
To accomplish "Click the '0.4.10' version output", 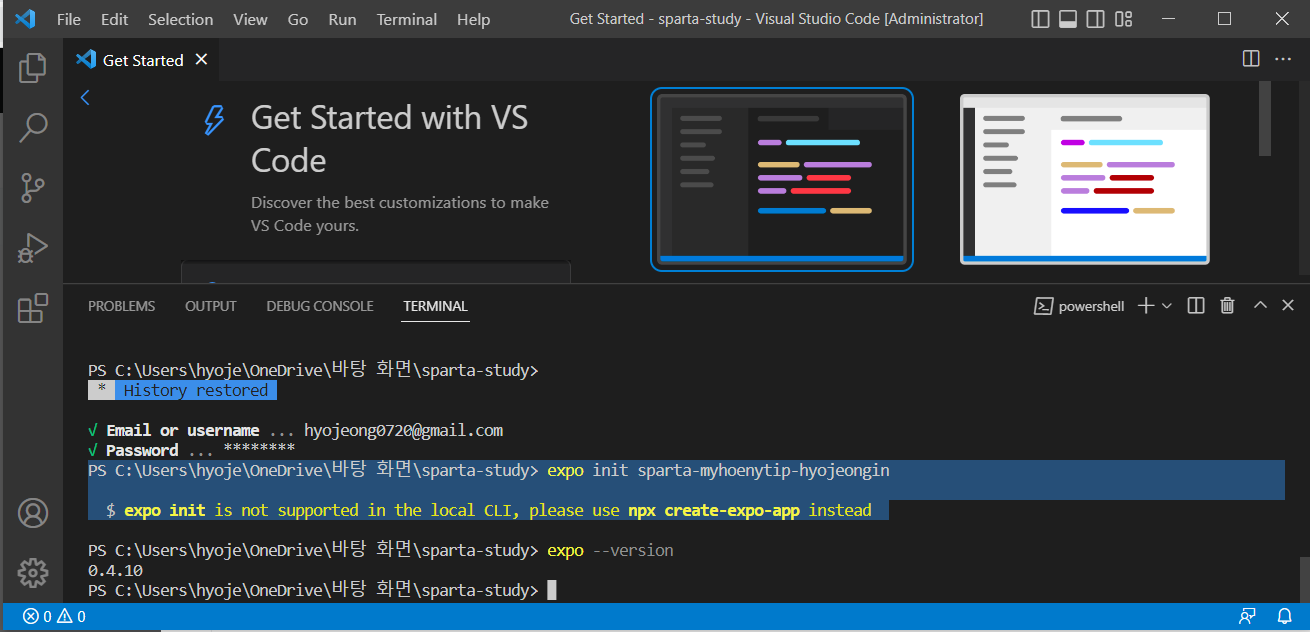I will click(115, 570).
